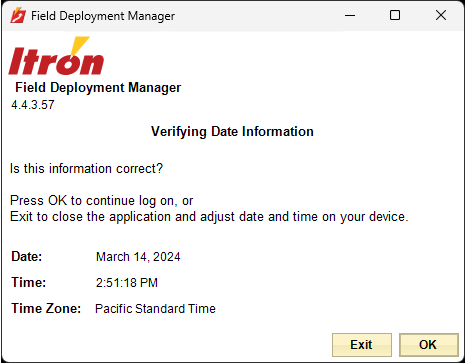Click Exit to close the application

[x=362, y=345]
